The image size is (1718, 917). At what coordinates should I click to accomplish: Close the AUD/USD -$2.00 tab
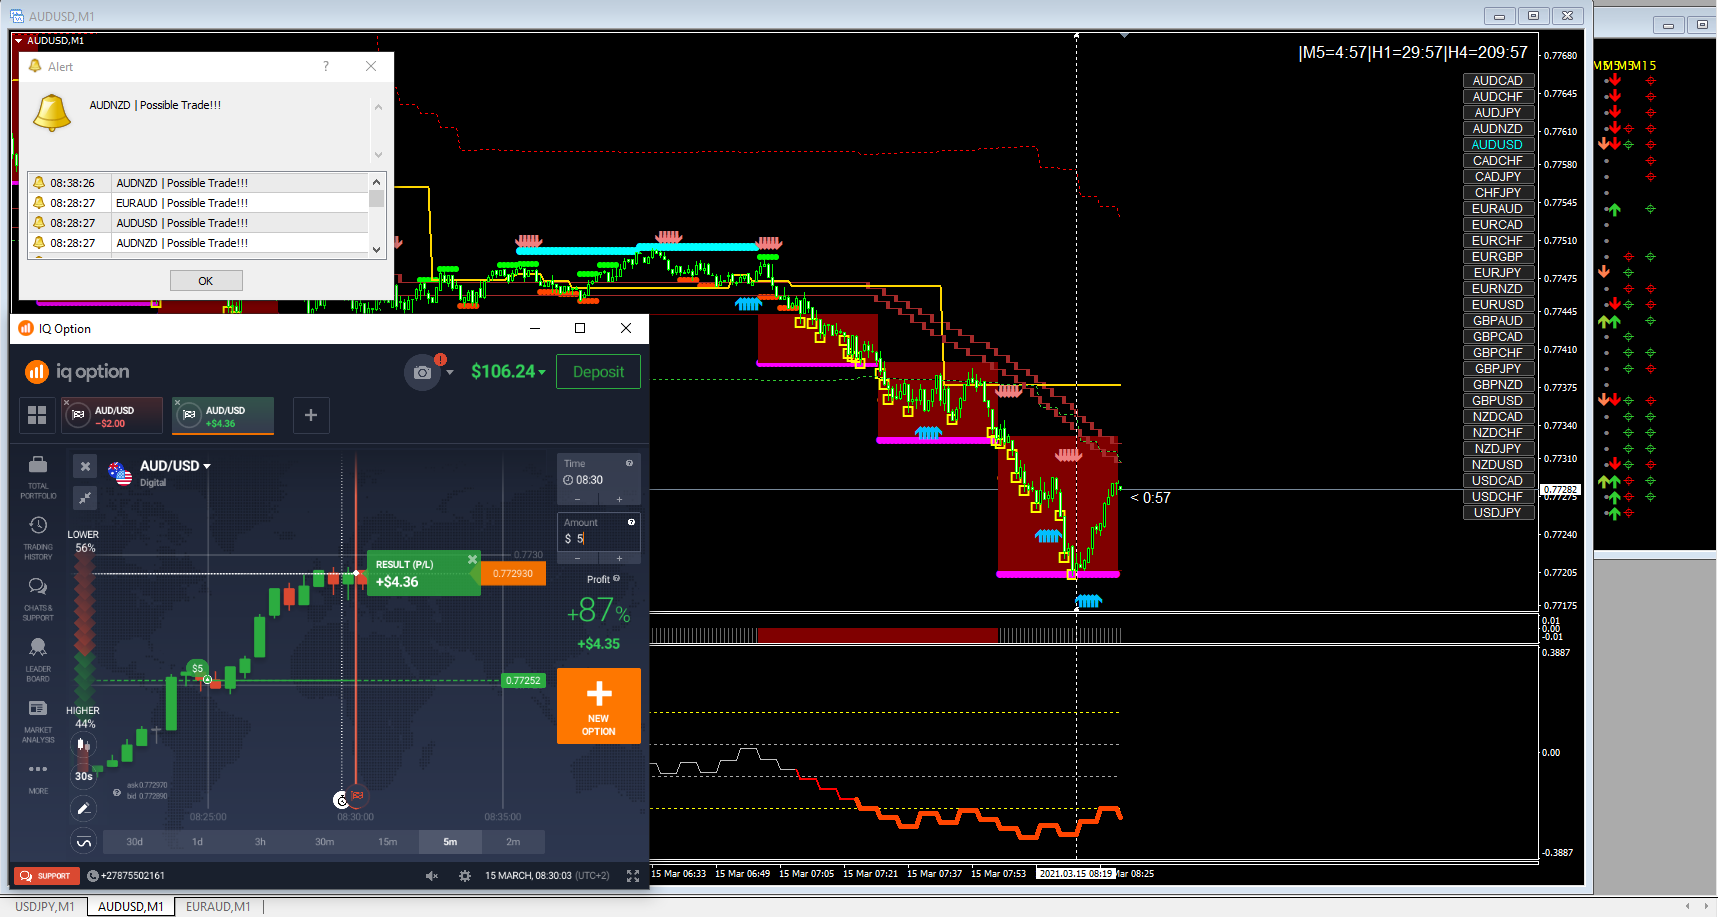coord(67,403)
